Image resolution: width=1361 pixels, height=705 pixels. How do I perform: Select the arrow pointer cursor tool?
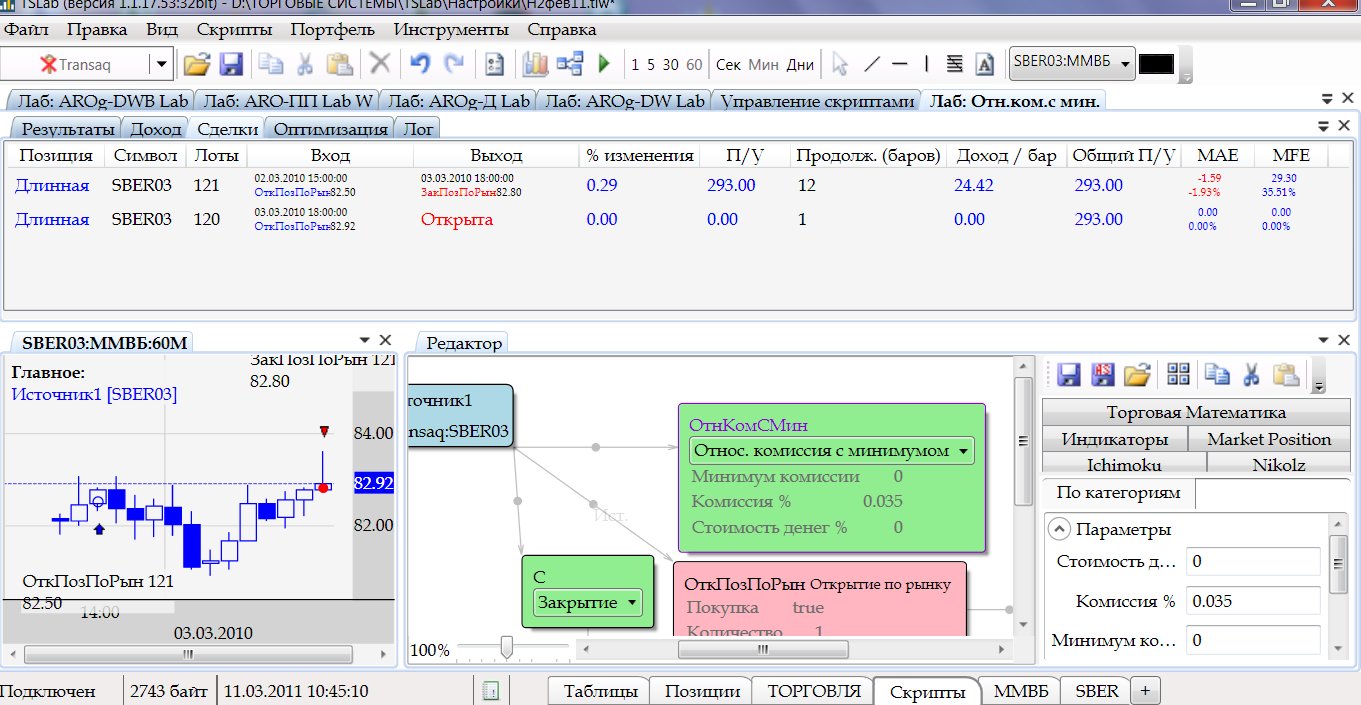tap(840, 64)
